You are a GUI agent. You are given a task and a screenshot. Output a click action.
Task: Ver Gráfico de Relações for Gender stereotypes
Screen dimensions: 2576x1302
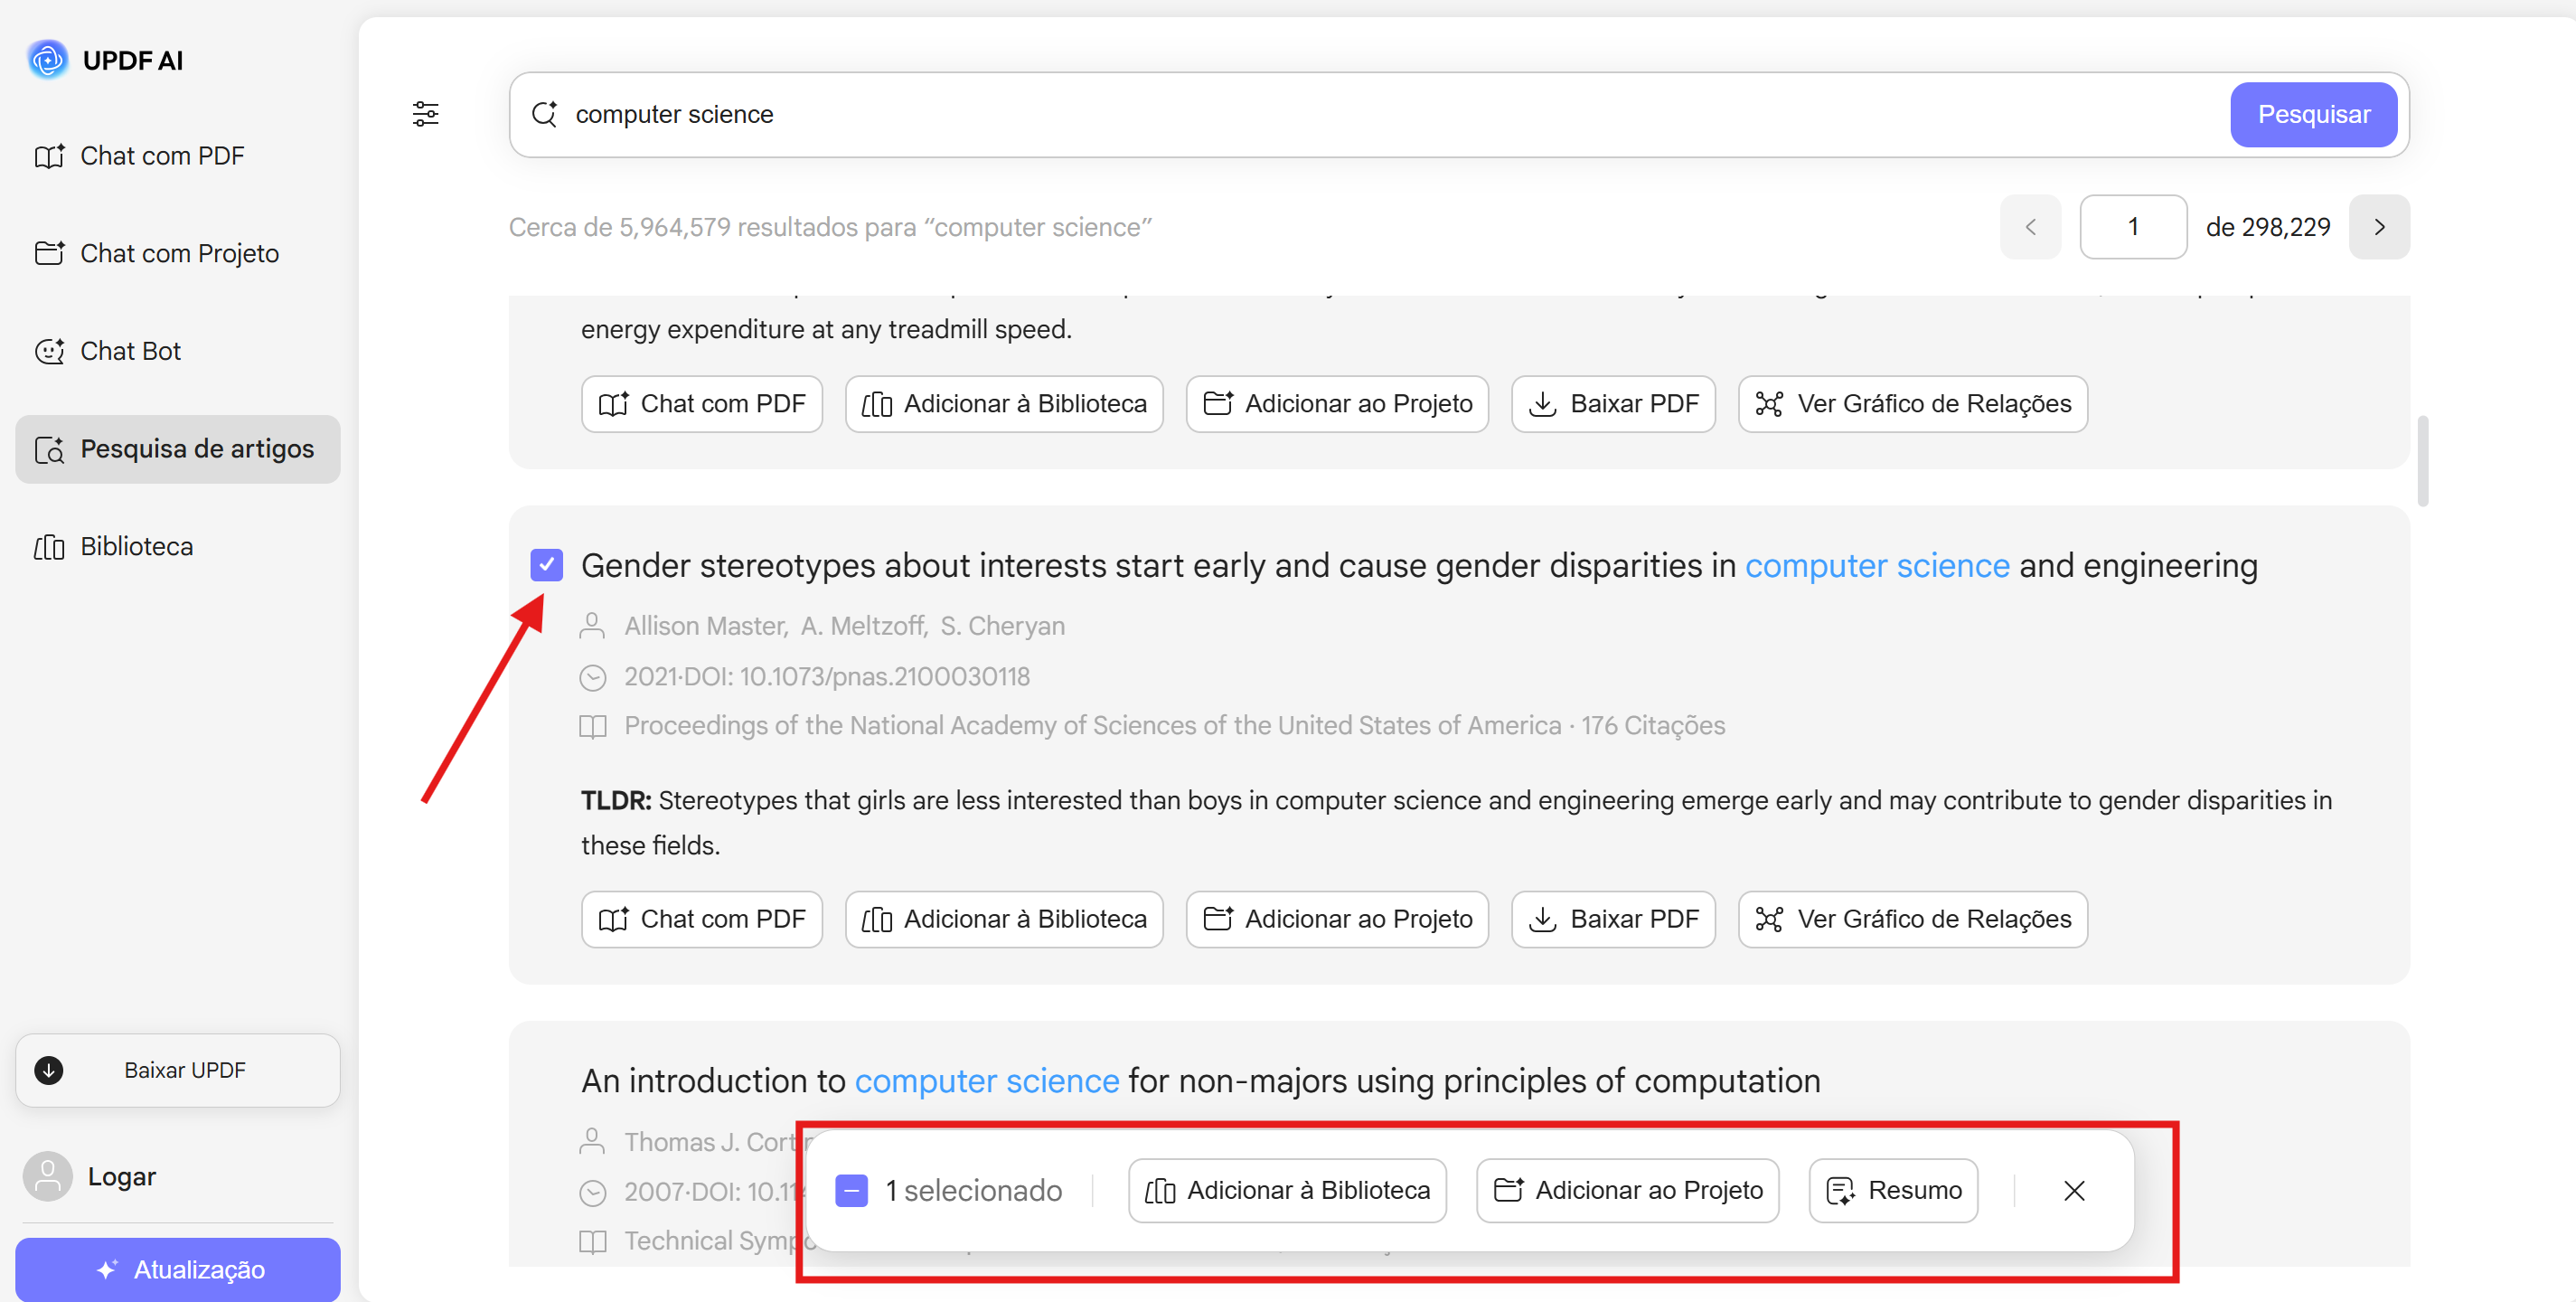pos(1913,919)
